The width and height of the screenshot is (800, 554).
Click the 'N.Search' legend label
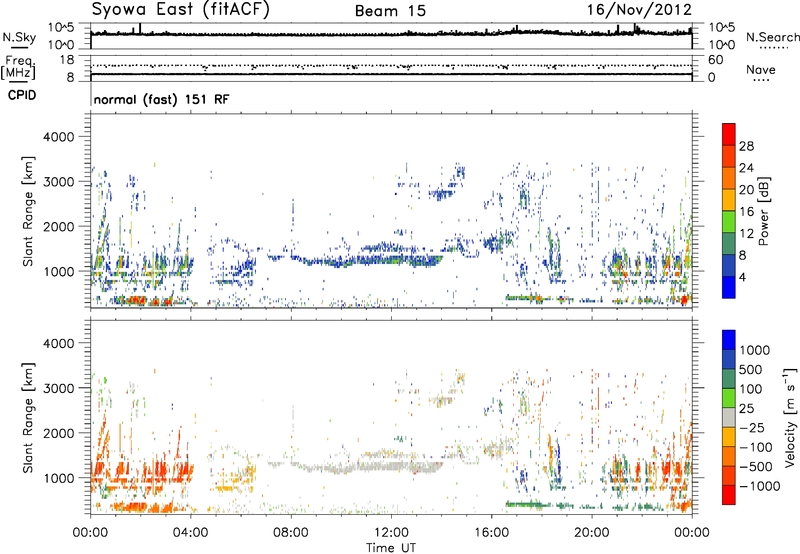point(773,37)
